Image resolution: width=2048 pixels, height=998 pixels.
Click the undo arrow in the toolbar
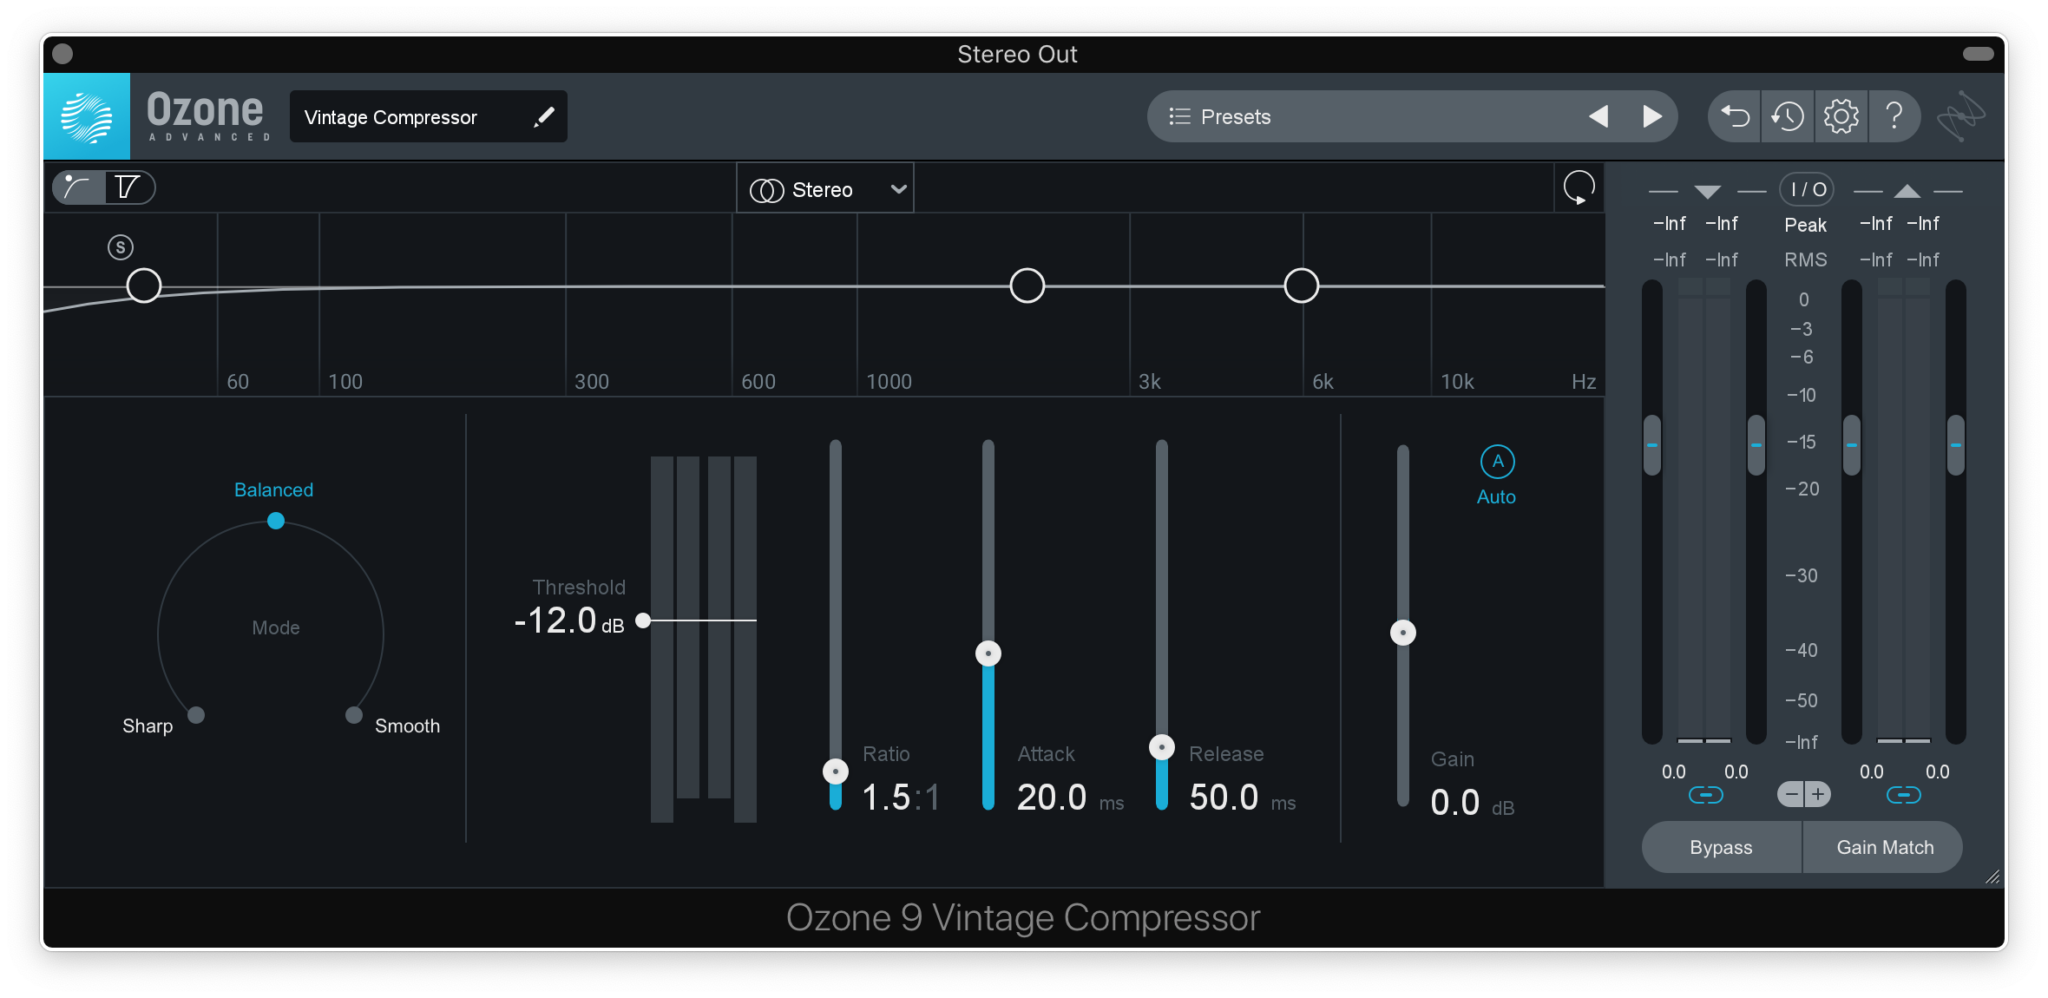pos(1735,116)
